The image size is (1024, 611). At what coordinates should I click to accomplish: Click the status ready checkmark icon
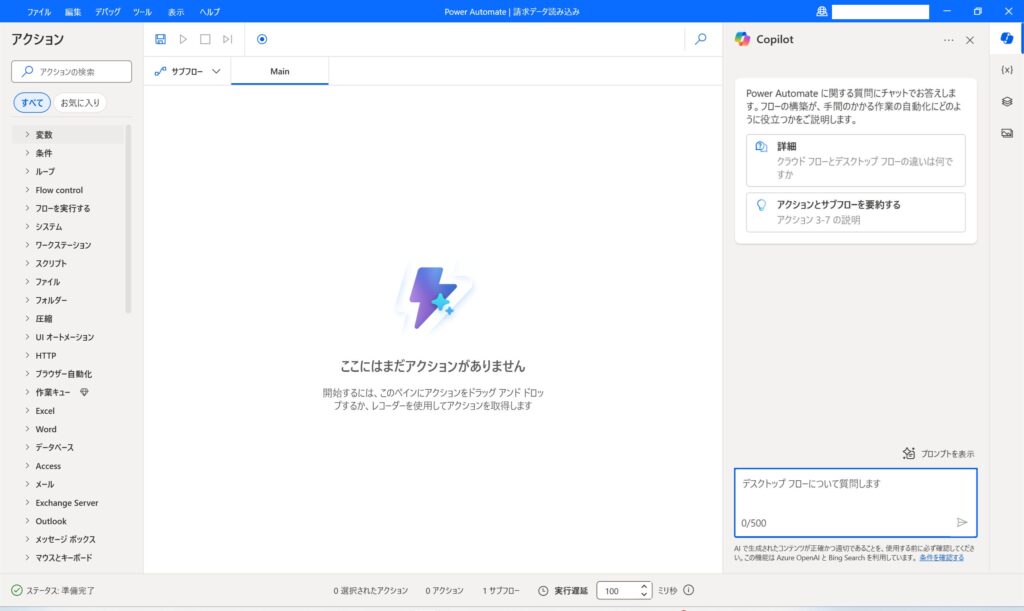click(x=17, y=590)
